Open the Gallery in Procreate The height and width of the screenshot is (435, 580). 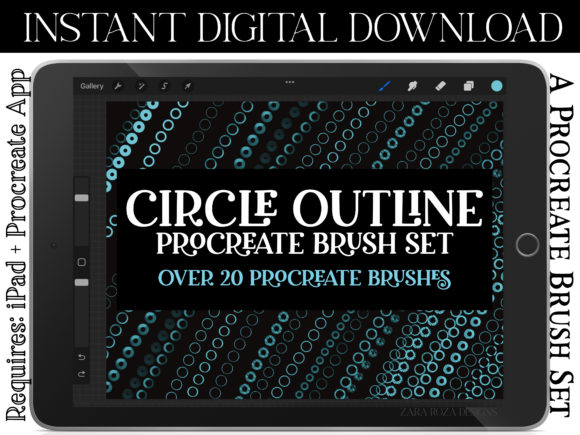(x=92, y=86)
